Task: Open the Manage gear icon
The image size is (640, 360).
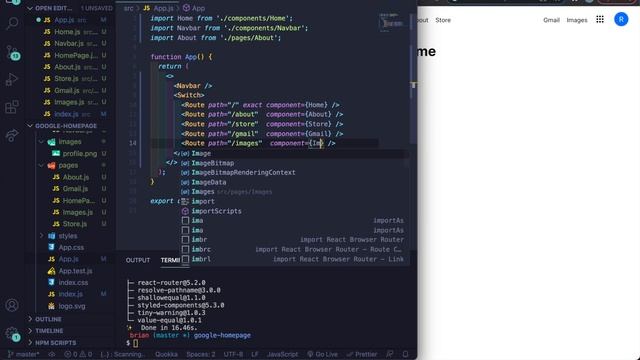Action: point(12,334)
